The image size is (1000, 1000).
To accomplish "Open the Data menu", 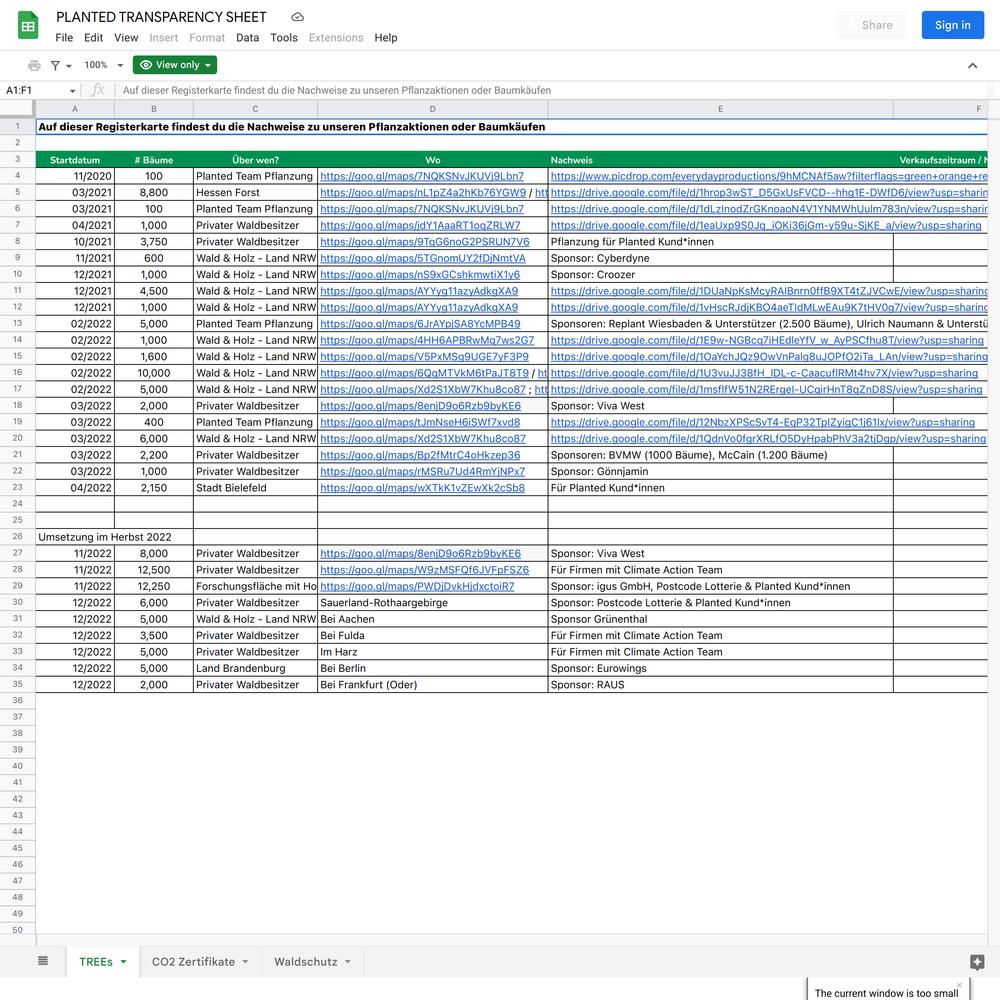I will 247,38.
